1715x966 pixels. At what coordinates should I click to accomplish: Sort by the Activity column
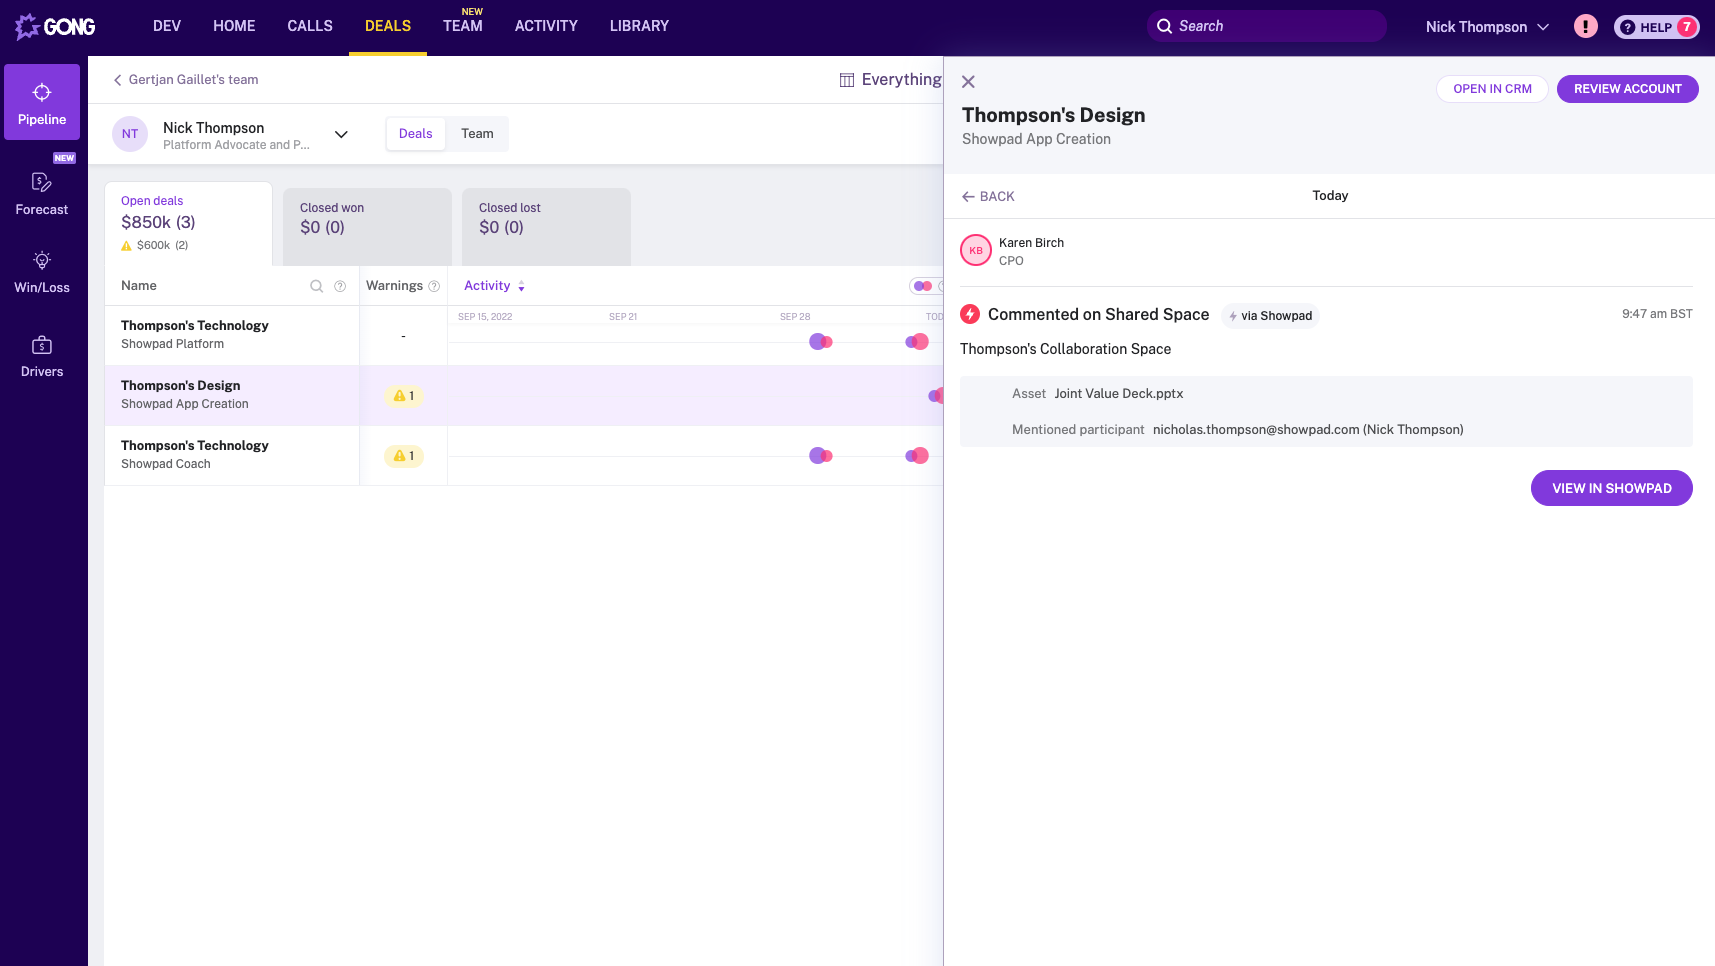(494, 286)
